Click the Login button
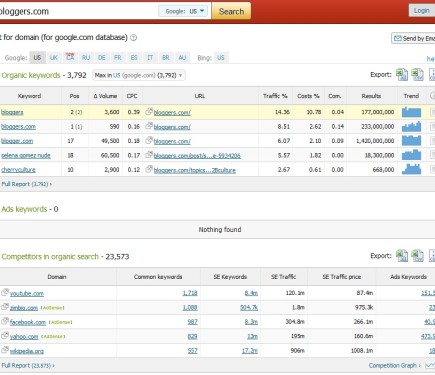Image resolution: width=435 pixels, height=375 pixels. pos(422,11)
